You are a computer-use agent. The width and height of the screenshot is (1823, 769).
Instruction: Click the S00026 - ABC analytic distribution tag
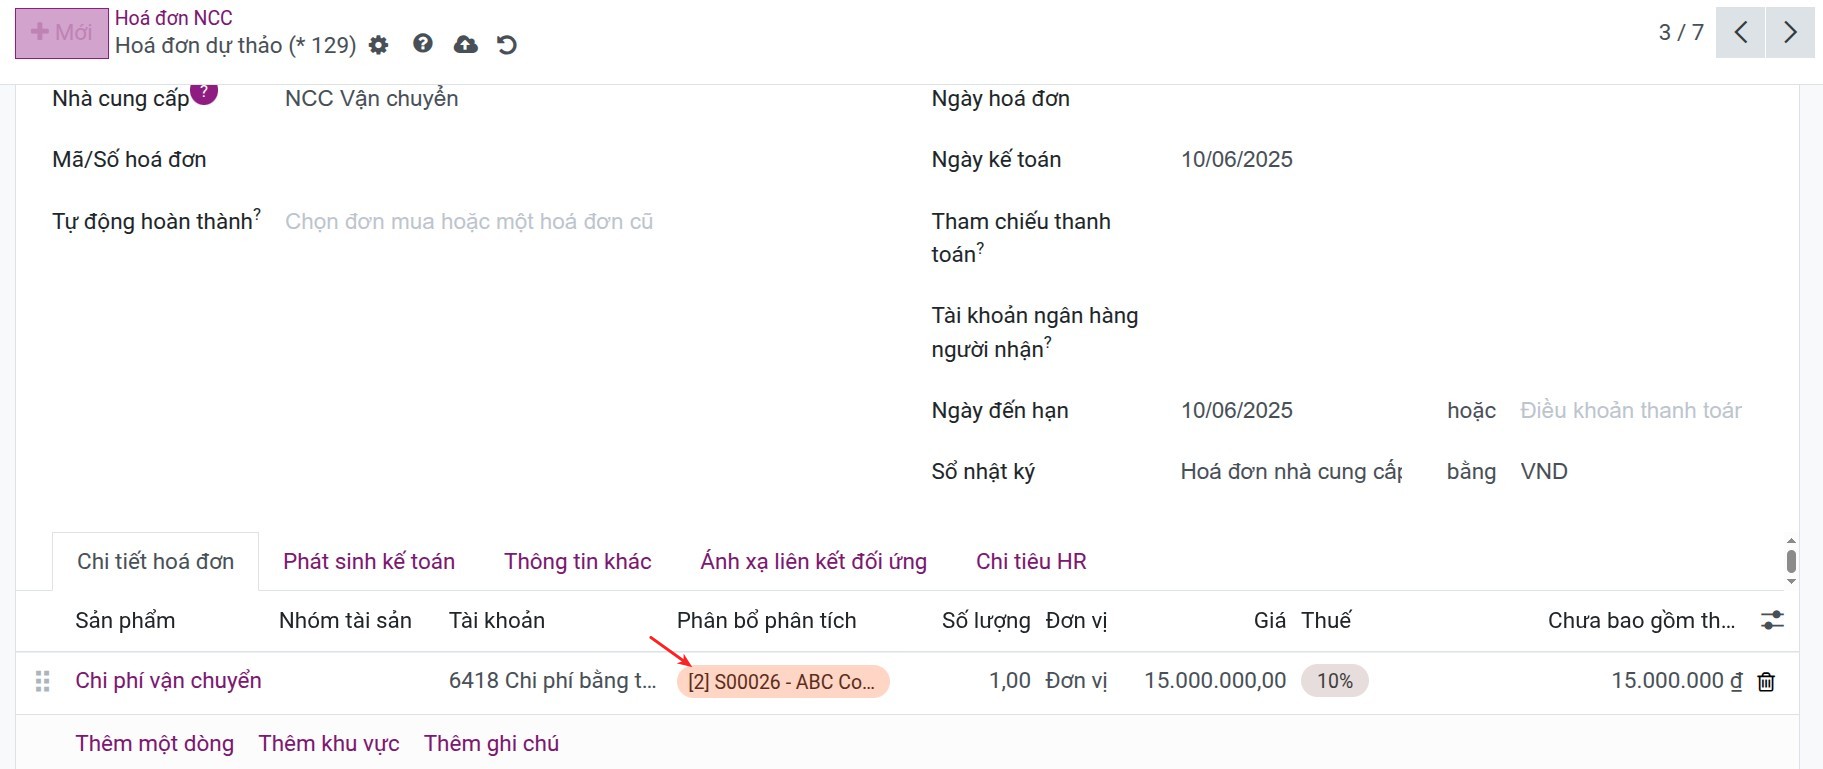click(783, 682)
